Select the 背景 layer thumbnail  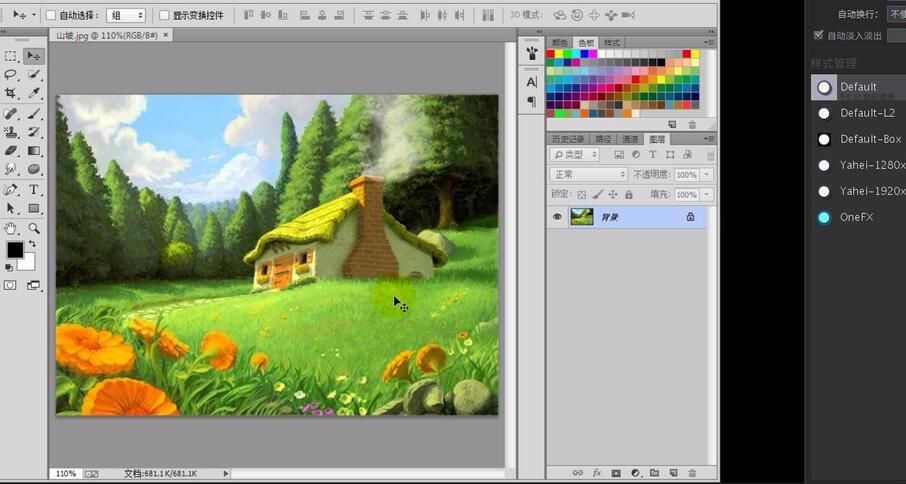click(x=582, y=217)
